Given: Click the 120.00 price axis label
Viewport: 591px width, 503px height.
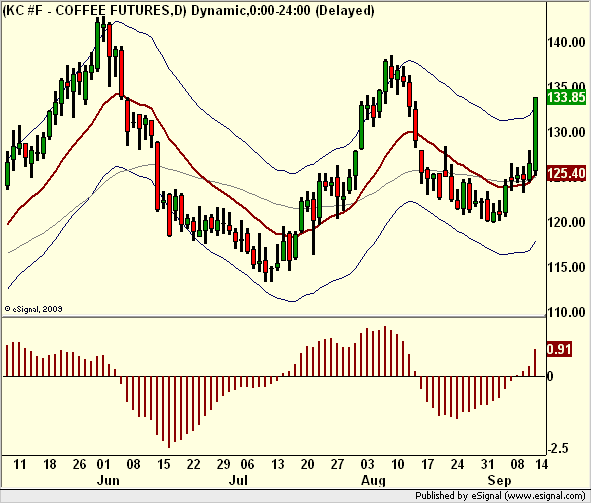Looking at the screenshot, I should coord(566,222).
